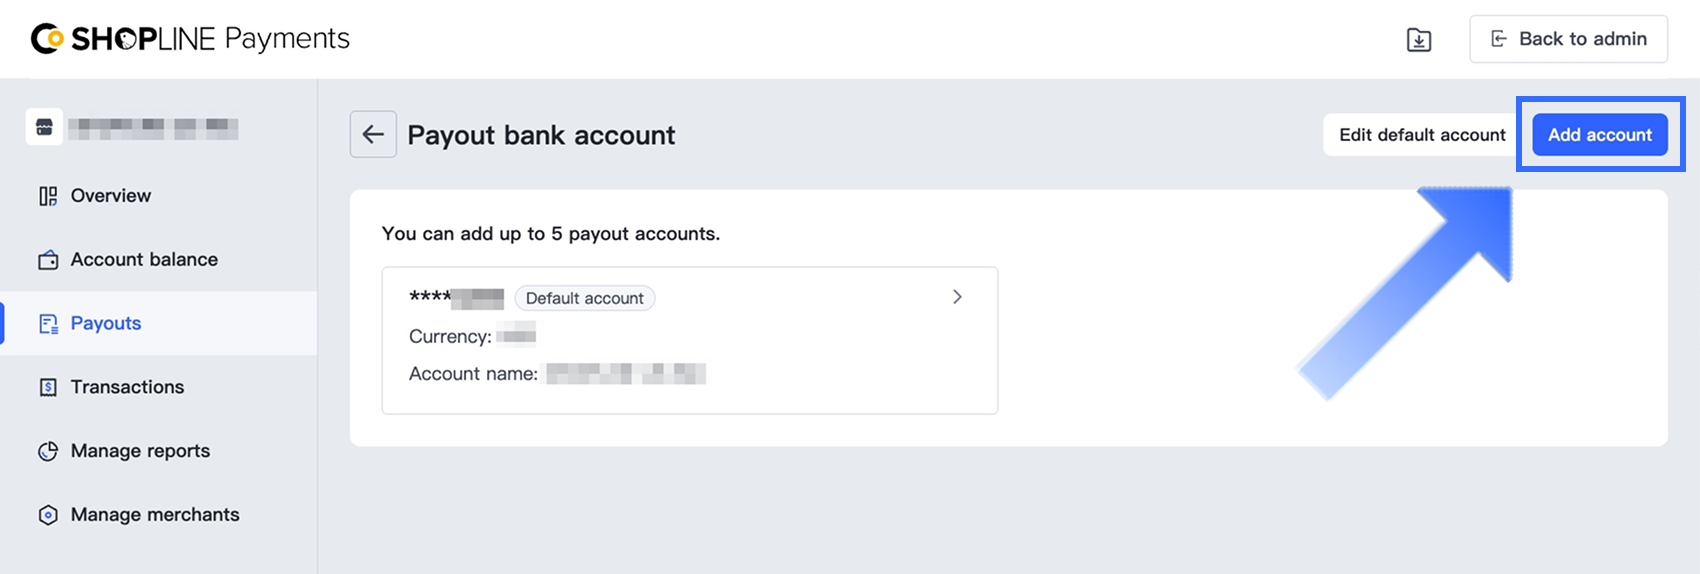Screen dimensions: 1700x574
Task: Click the Manage reports pie chart icon
Action: click(x=48, y=451)
